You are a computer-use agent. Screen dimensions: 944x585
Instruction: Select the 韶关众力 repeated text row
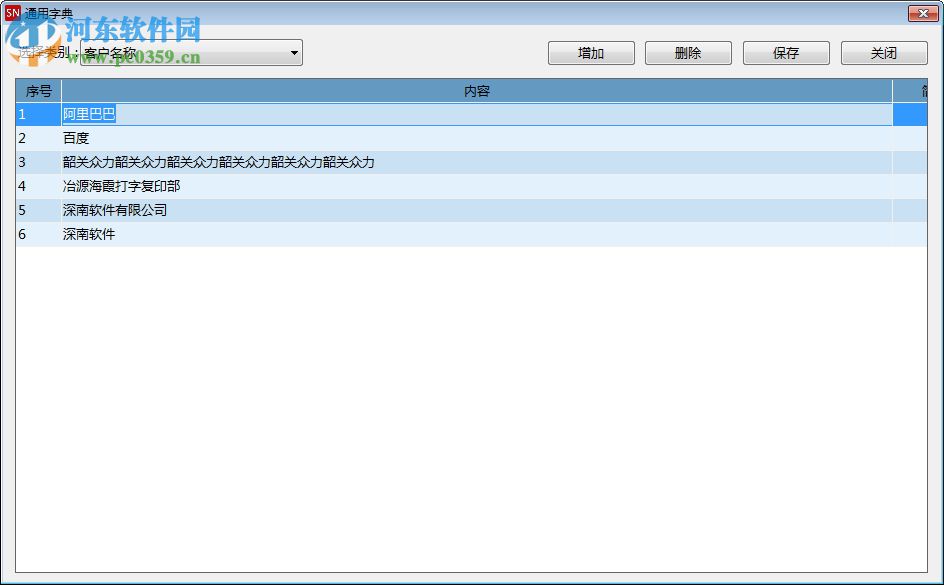(471, 162)
